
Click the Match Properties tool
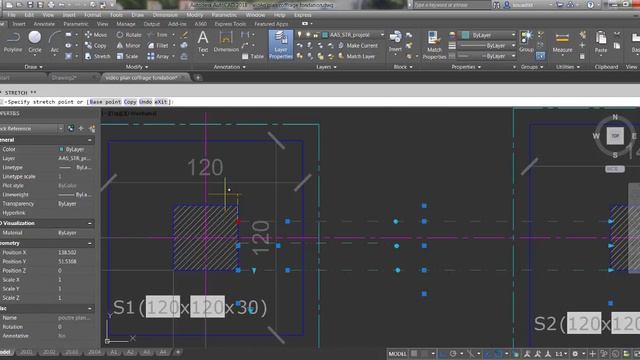(434, 45)
